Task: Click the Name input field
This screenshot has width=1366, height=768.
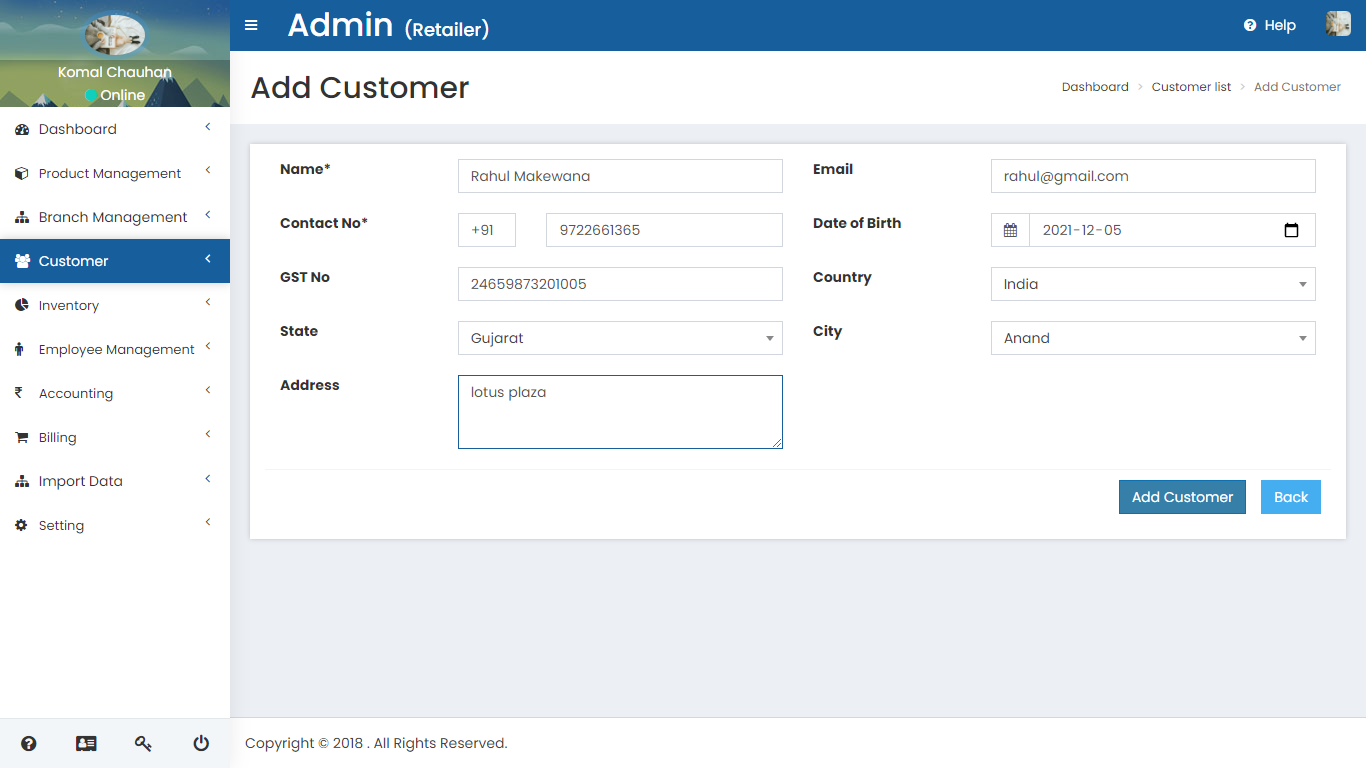Action: (x=619, y=176)
